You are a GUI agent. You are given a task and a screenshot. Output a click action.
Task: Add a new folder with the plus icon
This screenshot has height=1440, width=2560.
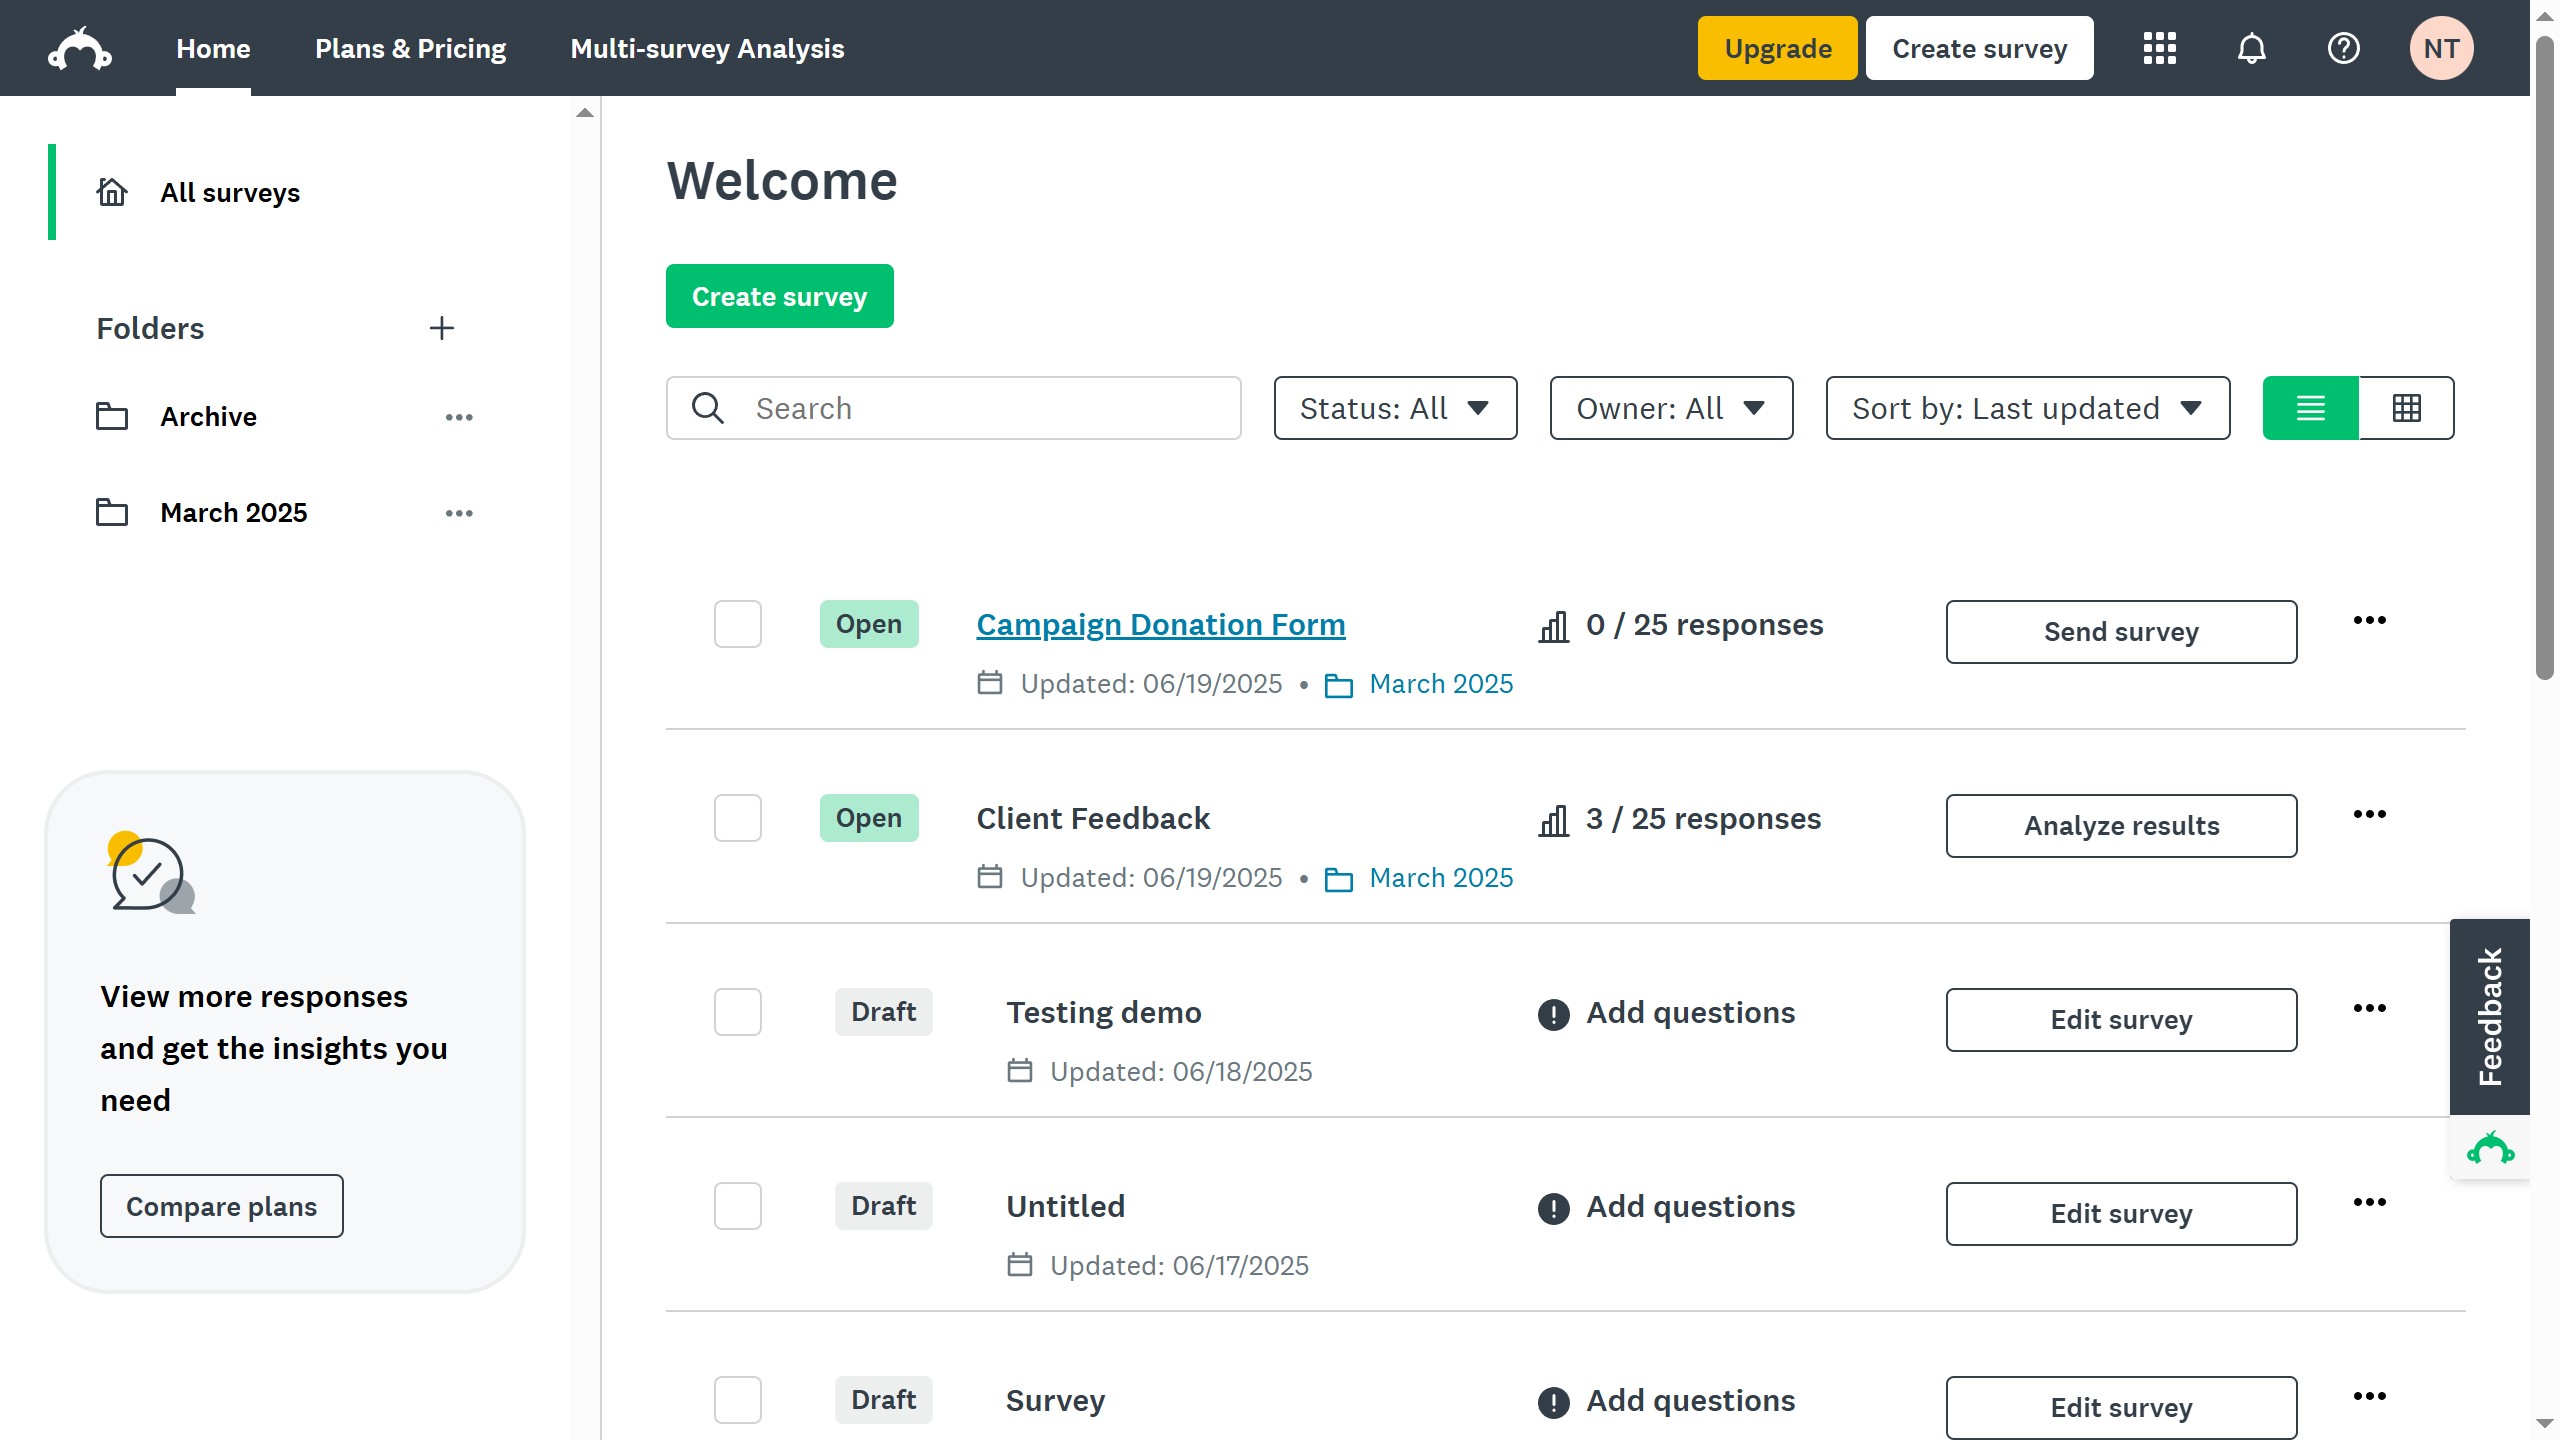click(x=442, y=328)
